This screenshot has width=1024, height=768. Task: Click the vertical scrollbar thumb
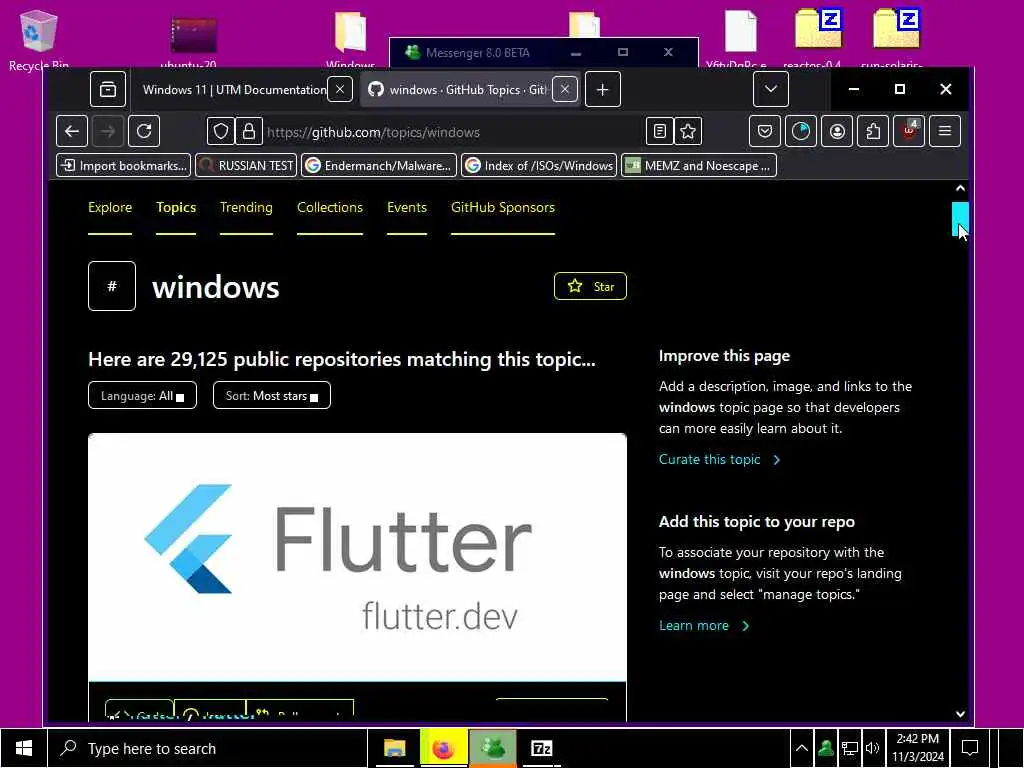click(x=960, y=218)
